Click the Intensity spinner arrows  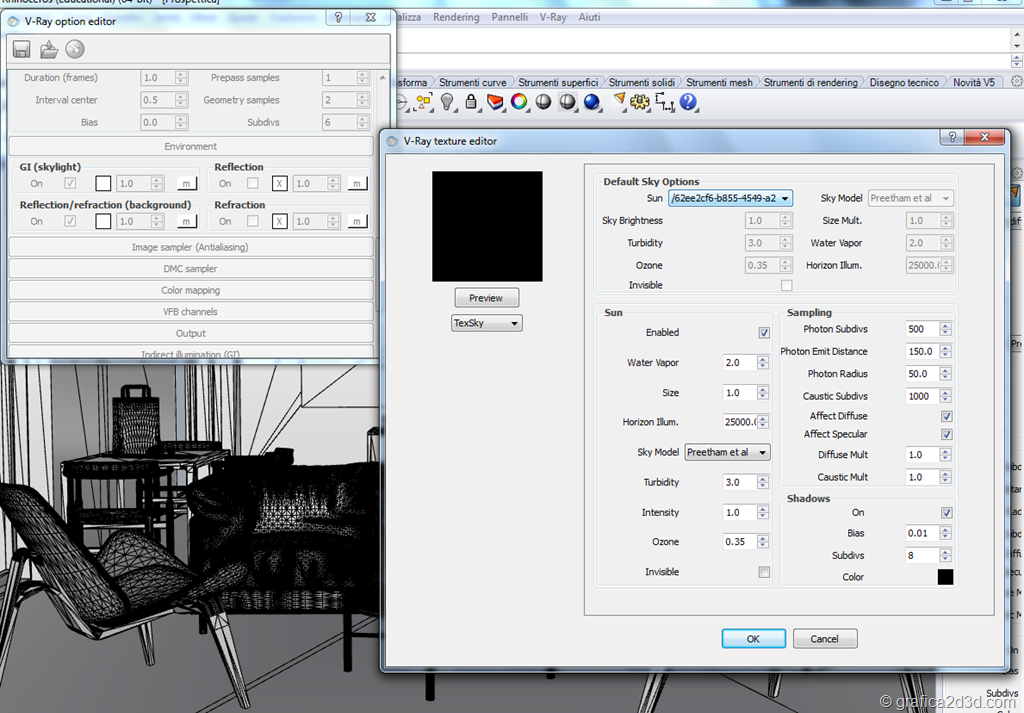tap(763, 513)
